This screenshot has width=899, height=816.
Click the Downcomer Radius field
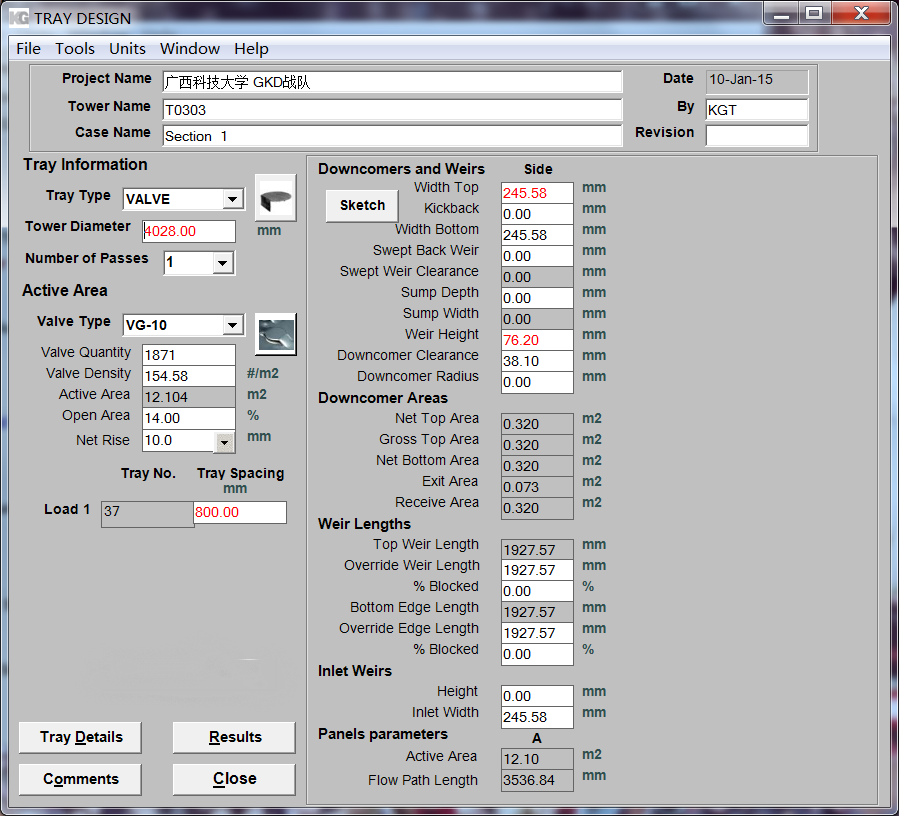[537, 382]
